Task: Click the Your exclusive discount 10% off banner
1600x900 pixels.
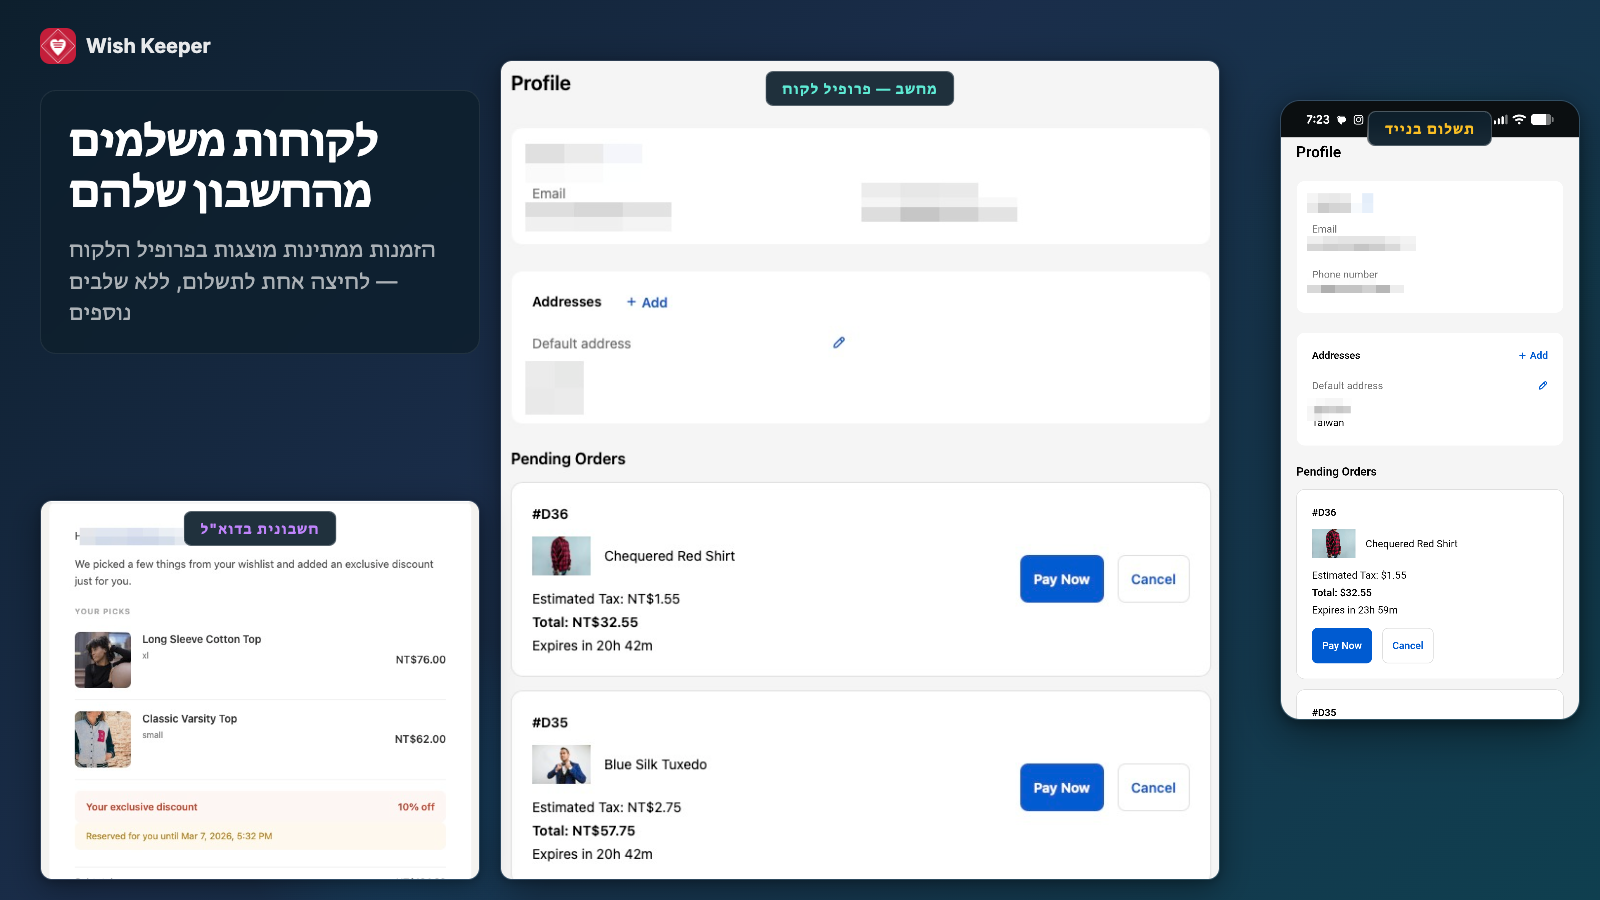Action: click(260, 807)
